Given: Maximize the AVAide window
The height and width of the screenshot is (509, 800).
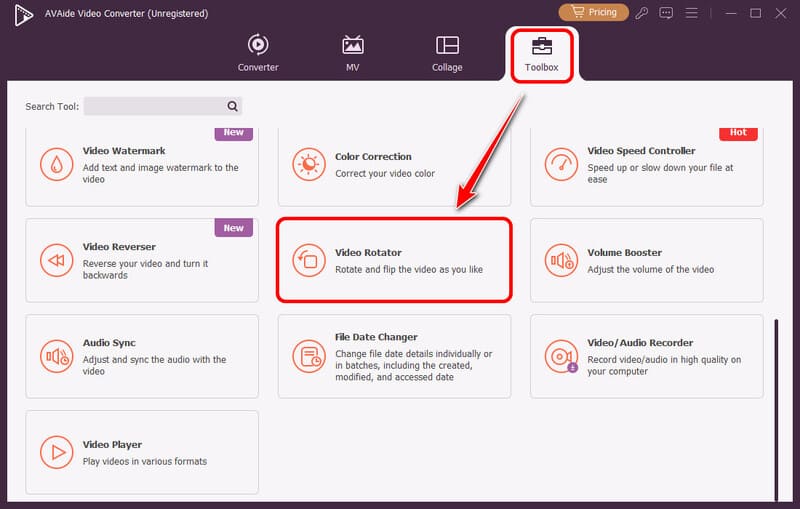Looking at the screenshot, I should (755, 13).
